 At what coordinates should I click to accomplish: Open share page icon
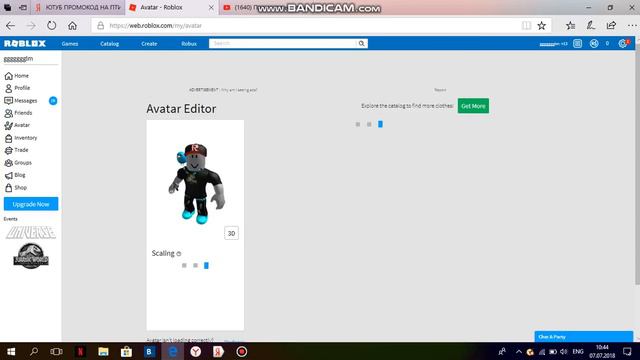611,26
